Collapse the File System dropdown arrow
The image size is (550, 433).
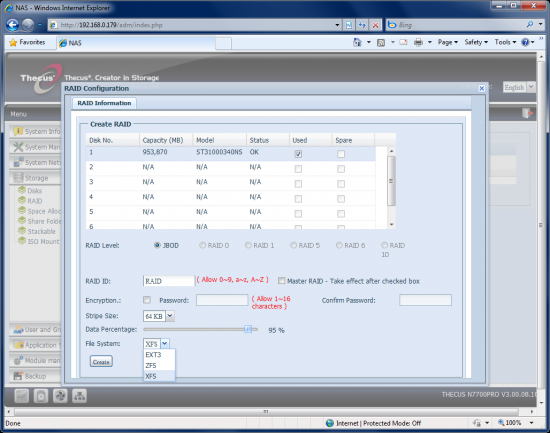(x=165, y=344)
